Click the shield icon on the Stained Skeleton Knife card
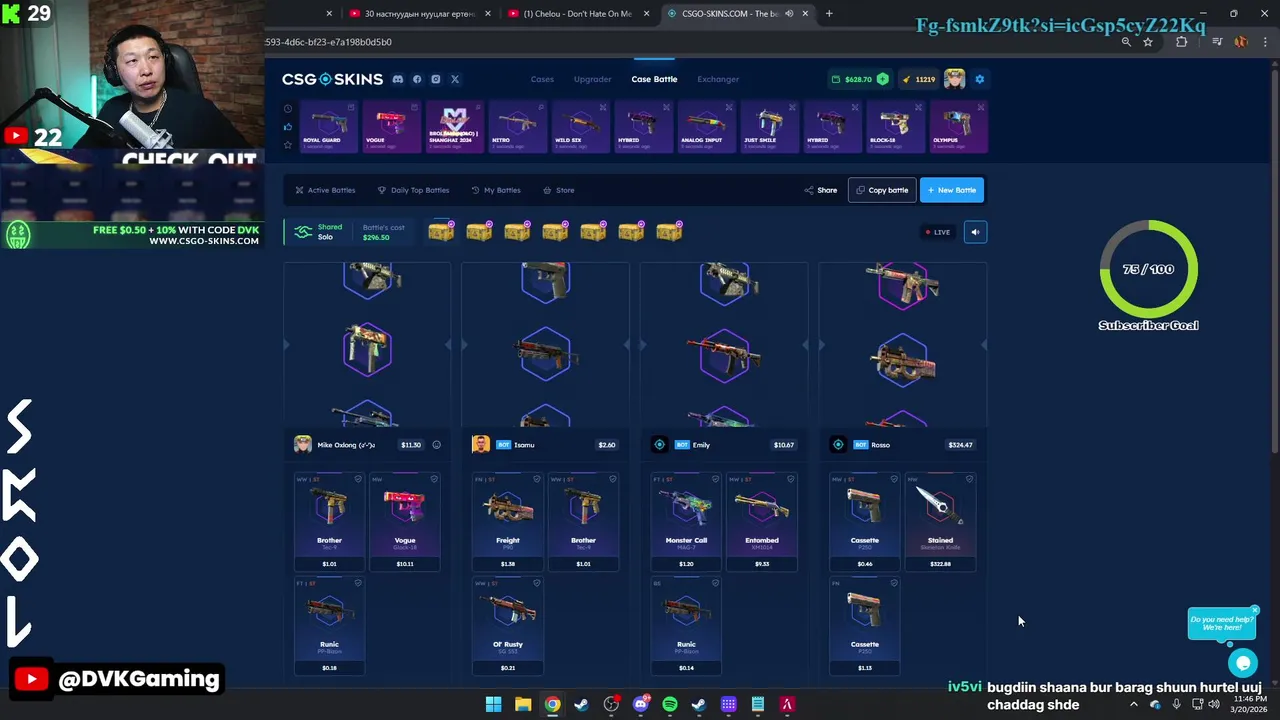 coord(969,479)
